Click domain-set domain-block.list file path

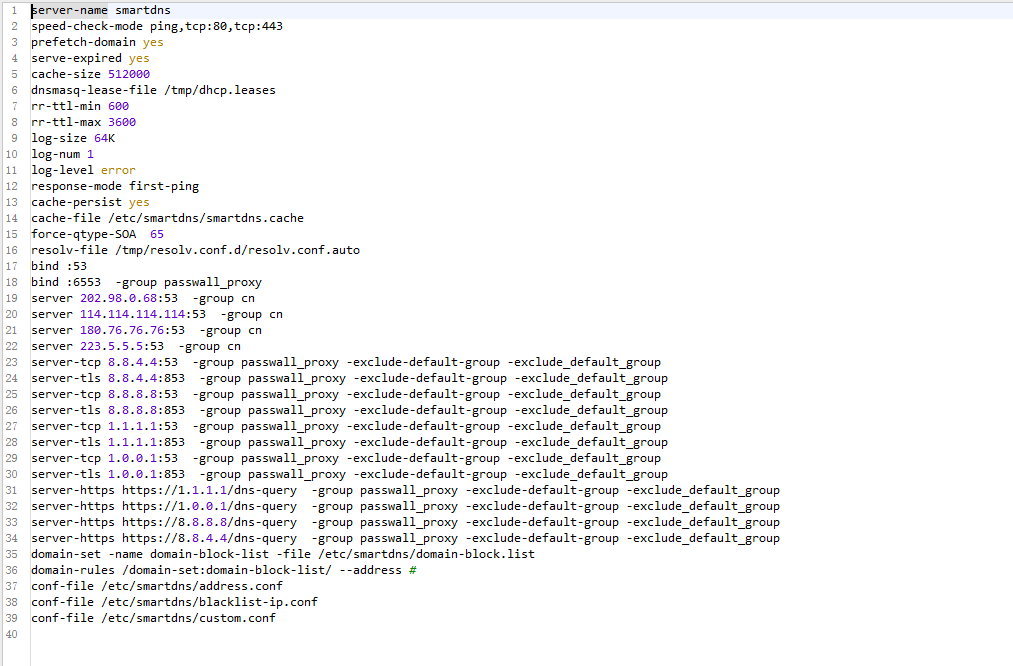(426, 554)
